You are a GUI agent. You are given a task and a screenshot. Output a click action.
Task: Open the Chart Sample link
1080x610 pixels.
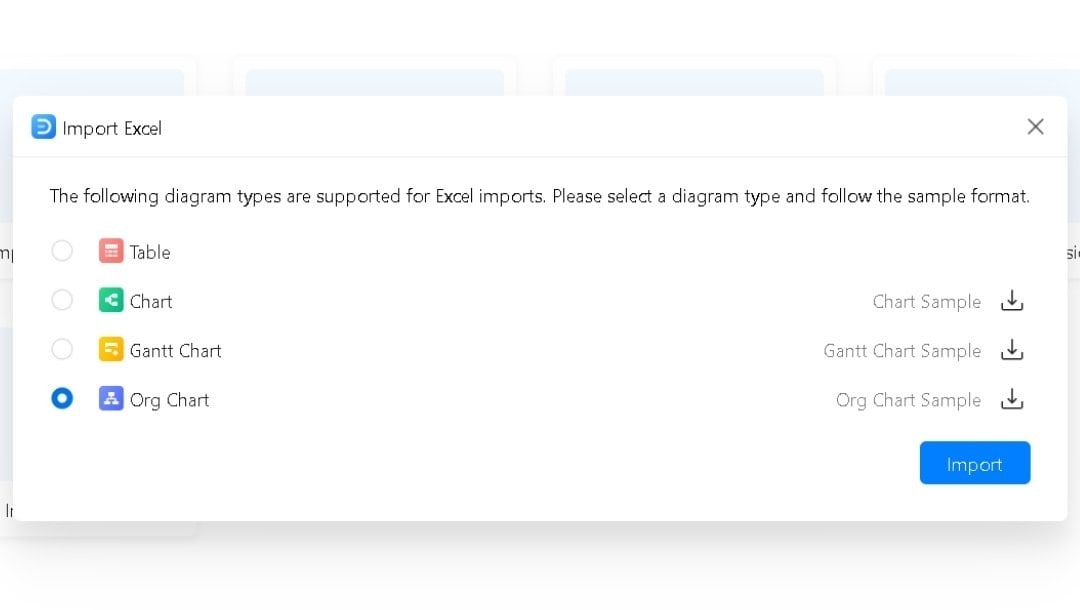click(x=926, y=301)
